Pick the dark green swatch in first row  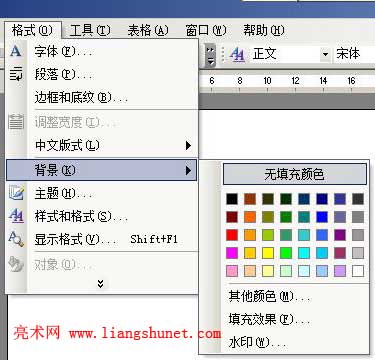click(286, 199)
